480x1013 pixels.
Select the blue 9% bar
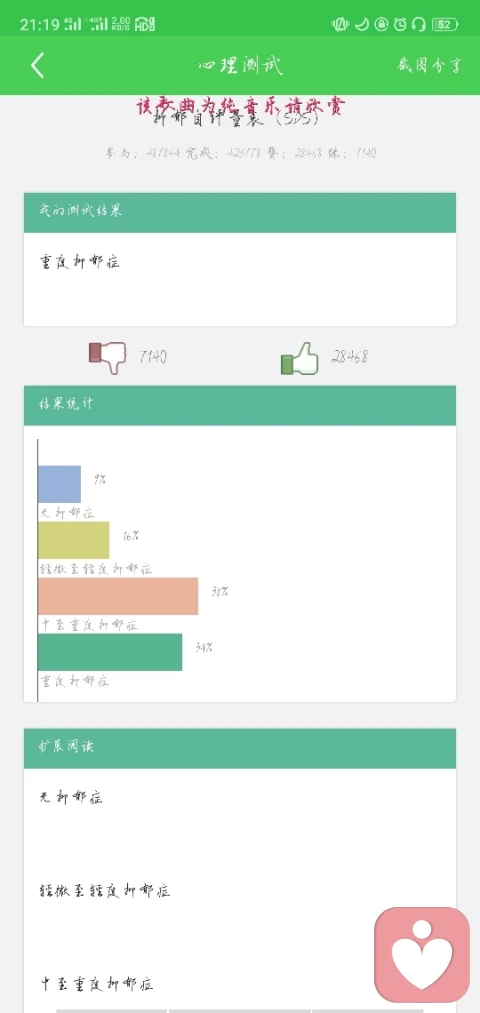click(59, 484)
